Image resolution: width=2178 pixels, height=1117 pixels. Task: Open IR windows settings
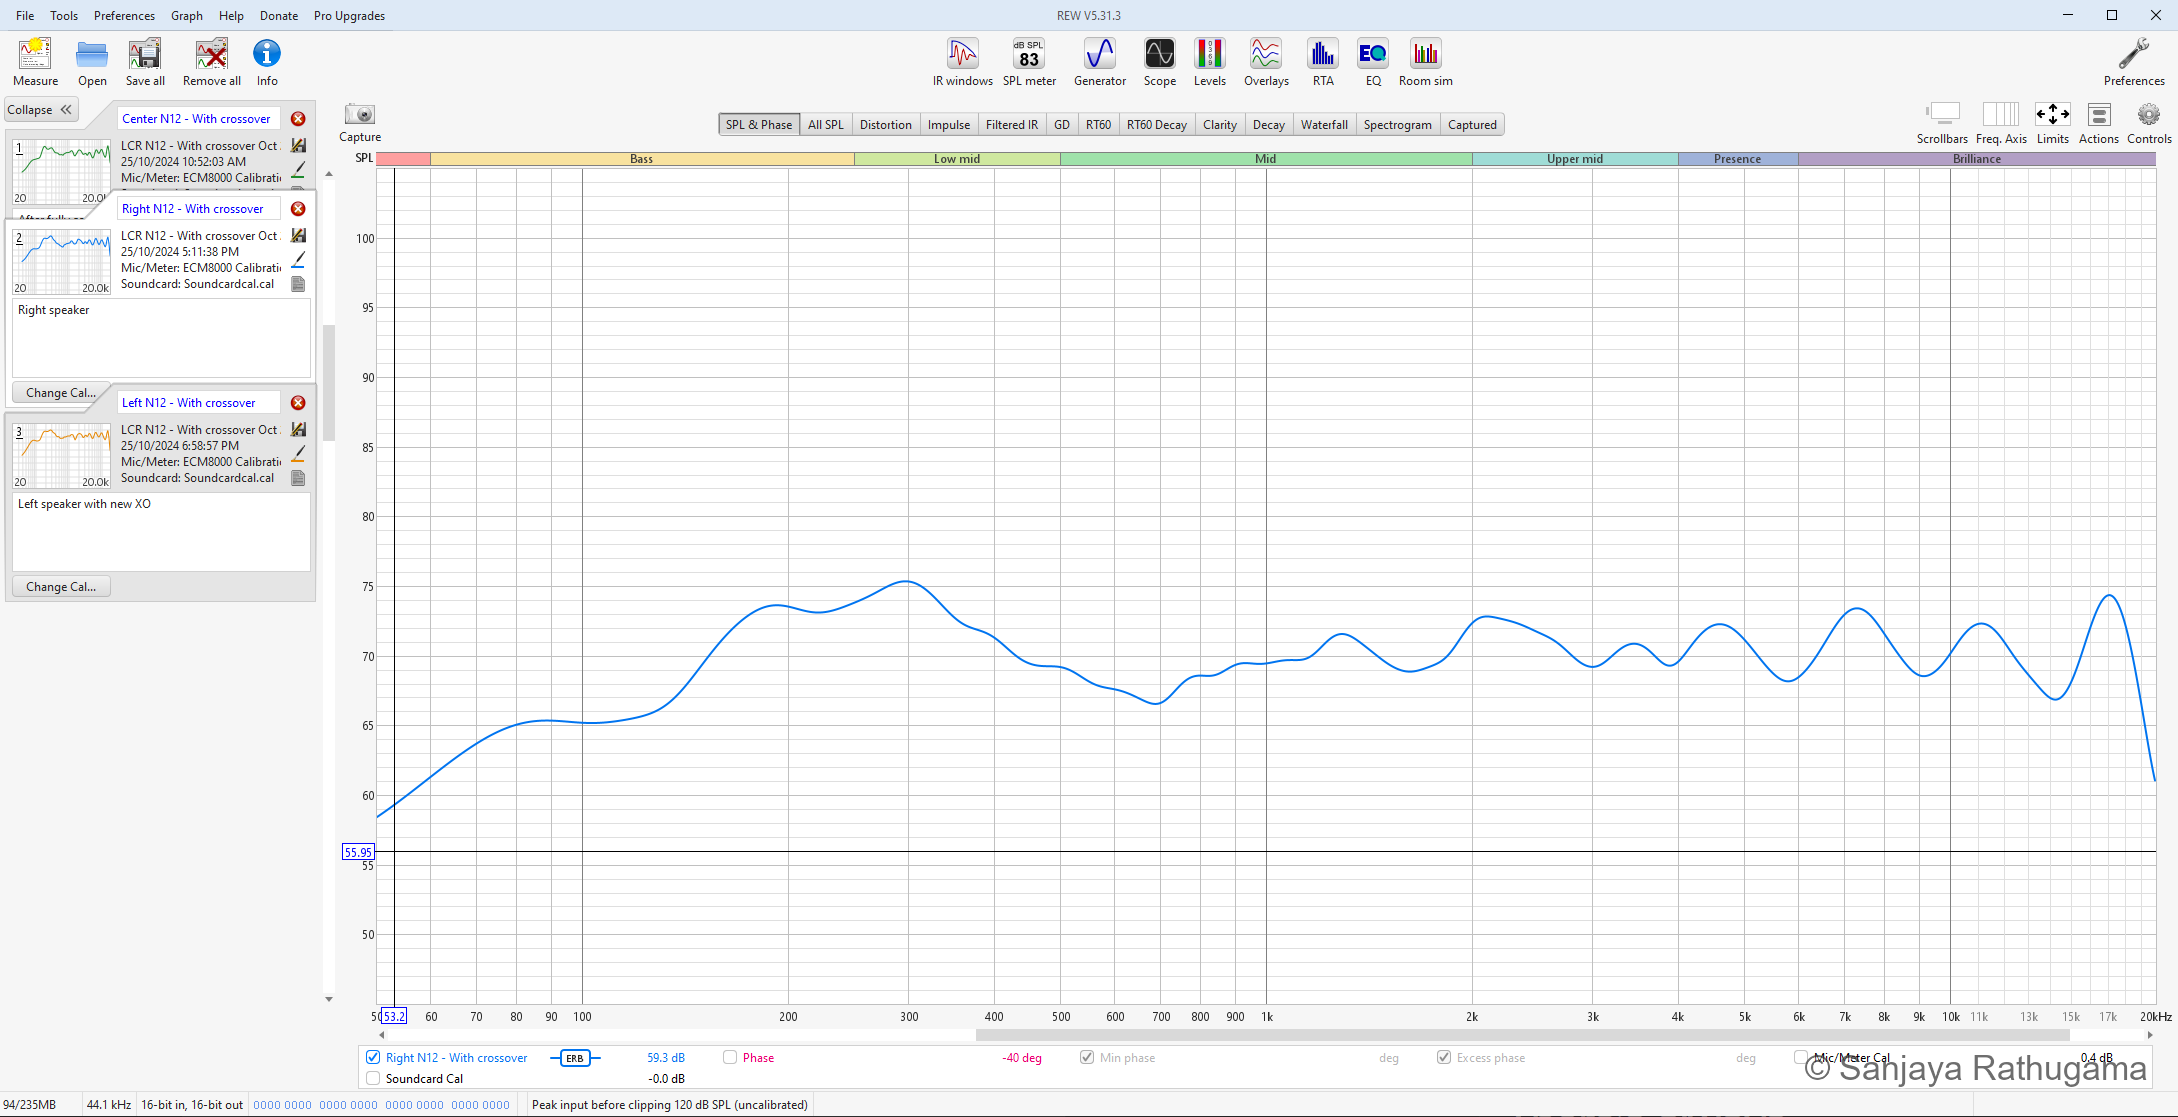[x=962, y=62]
